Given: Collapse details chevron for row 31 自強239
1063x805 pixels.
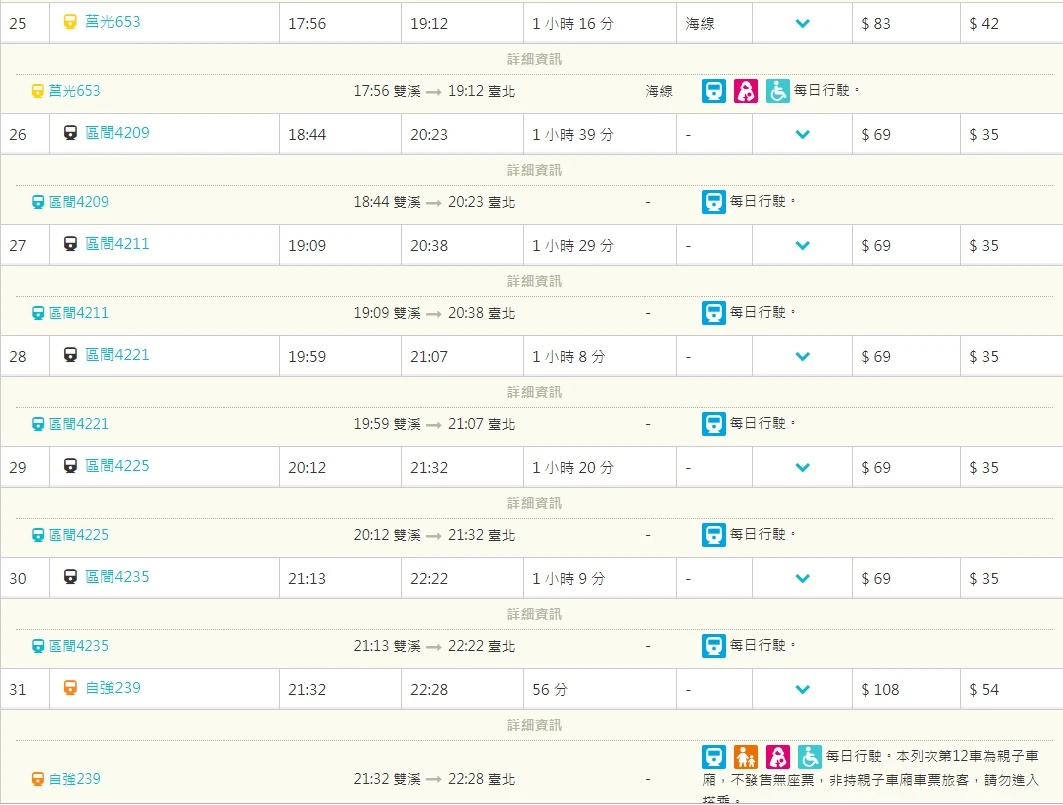Looking at the screenshot, I should pyautogui.click(x=803, y=690).
